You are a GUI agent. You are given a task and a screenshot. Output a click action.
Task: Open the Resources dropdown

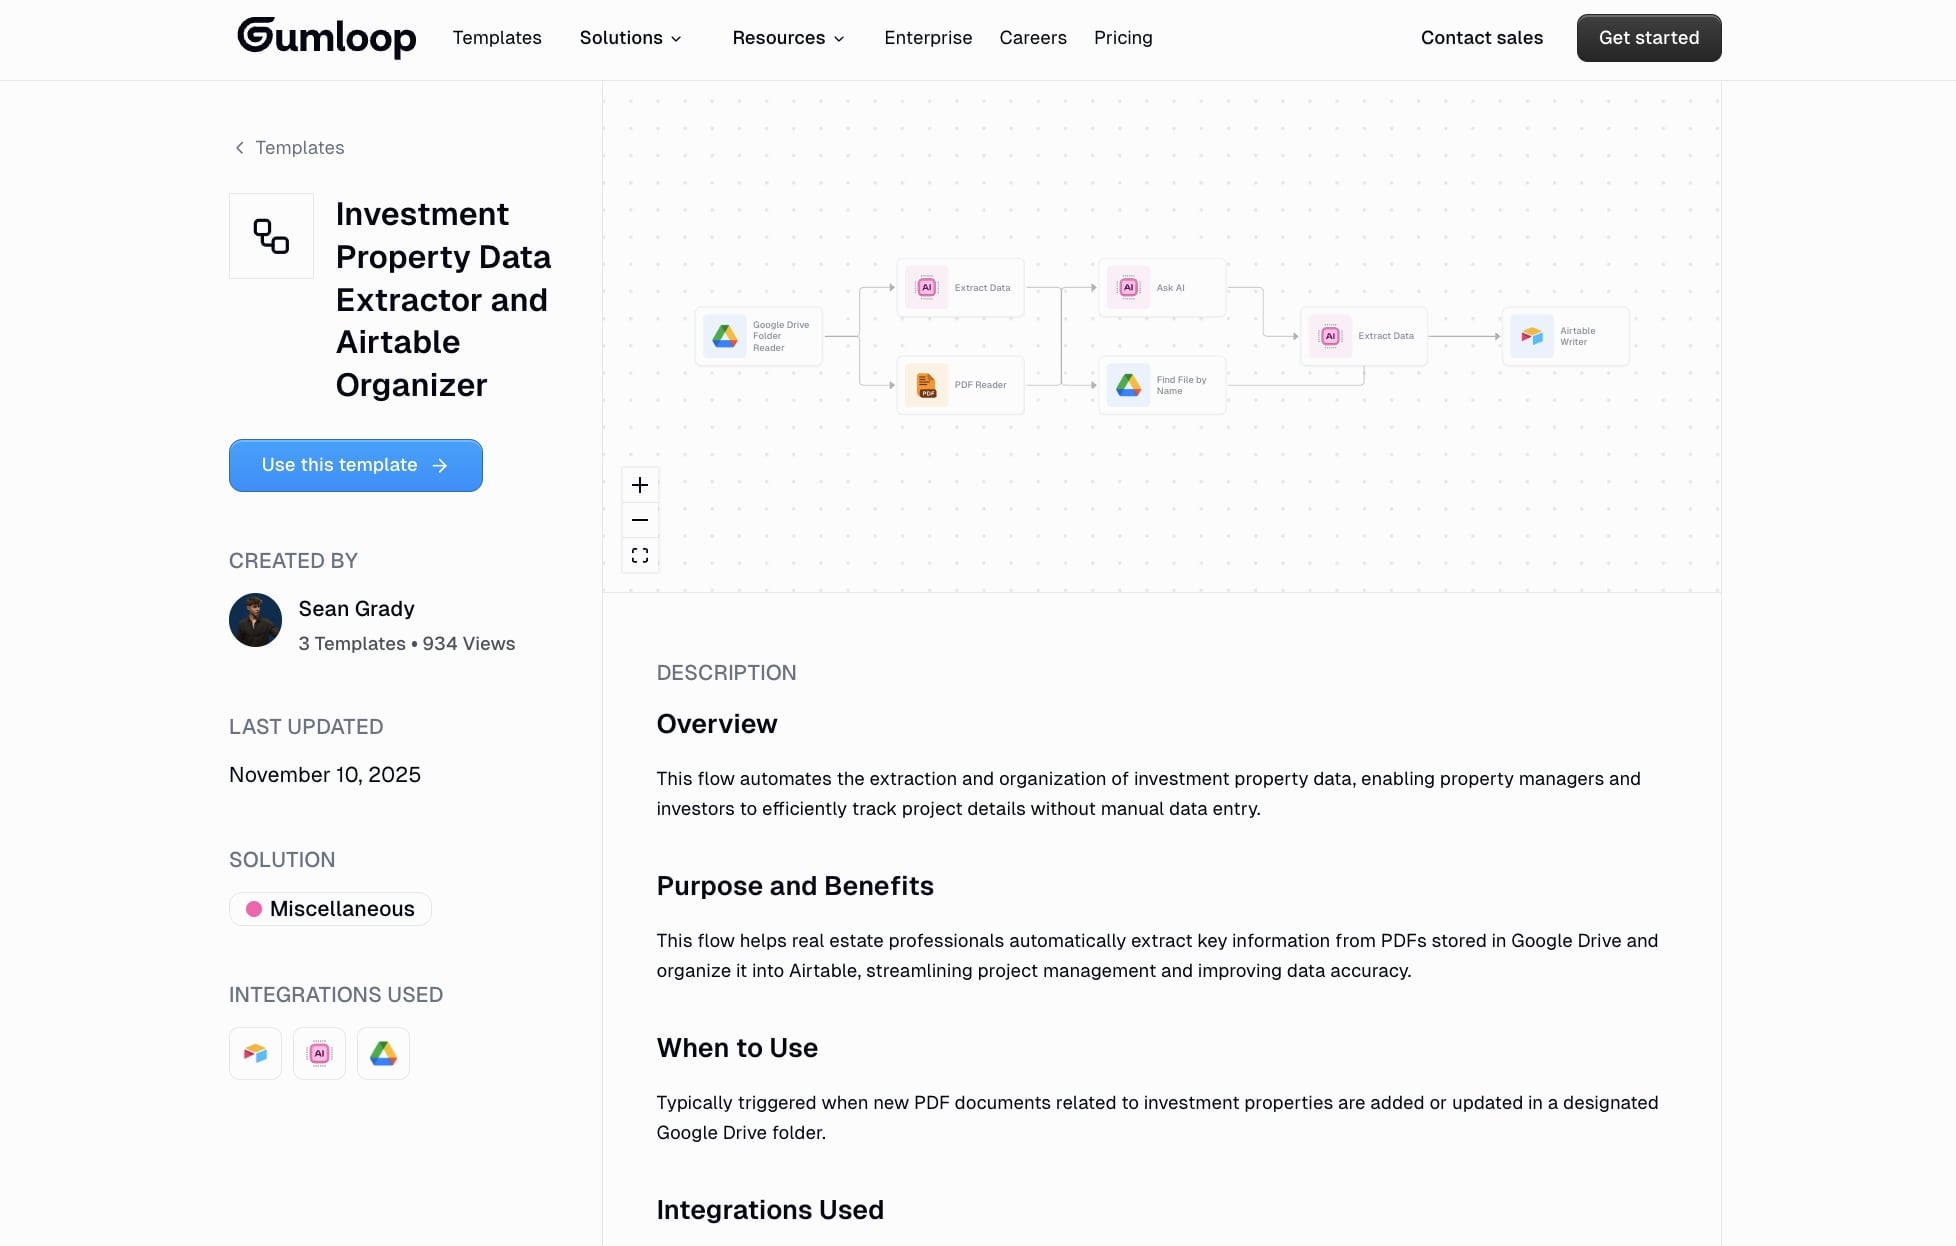pyautogui.click(x=788, y=38)
